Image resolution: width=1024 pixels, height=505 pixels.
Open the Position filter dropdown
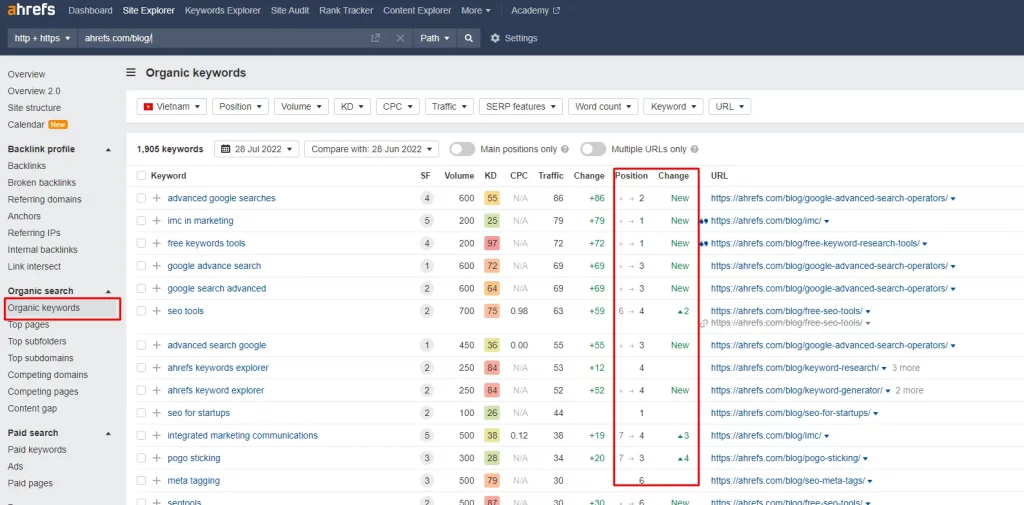pyautogui.click(x=240, y=106)
